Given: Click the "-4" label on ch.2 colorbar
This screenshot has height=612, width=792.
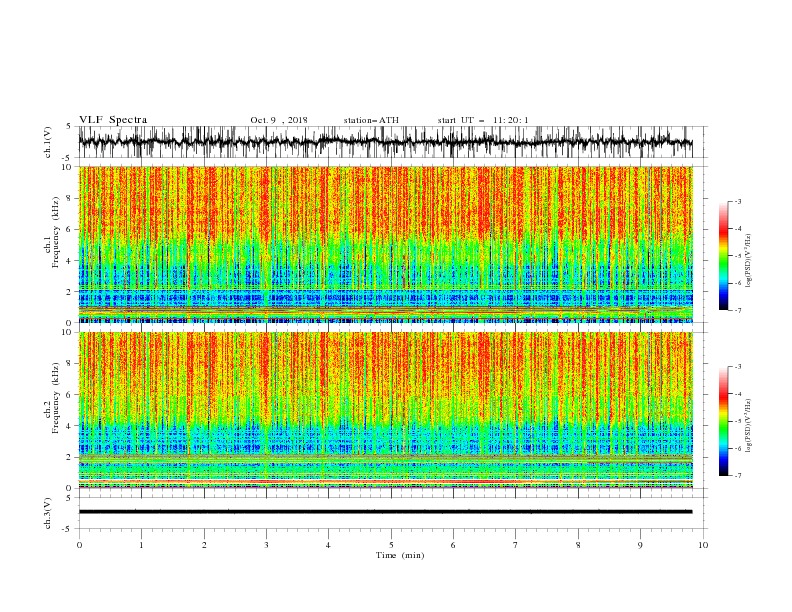Looking at the screenshot, I should 737,394.
